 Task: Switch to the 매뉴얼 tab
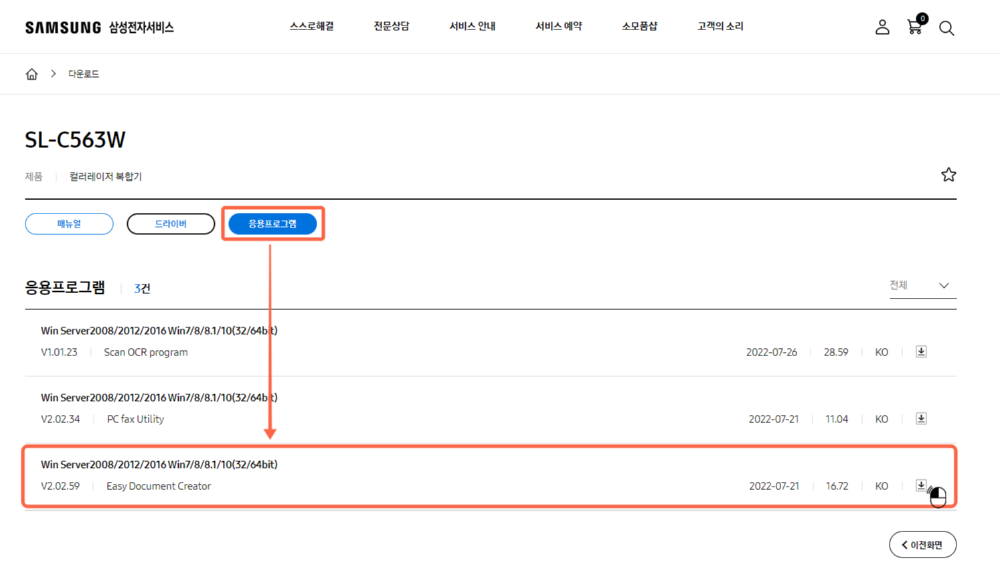point(69,224)
